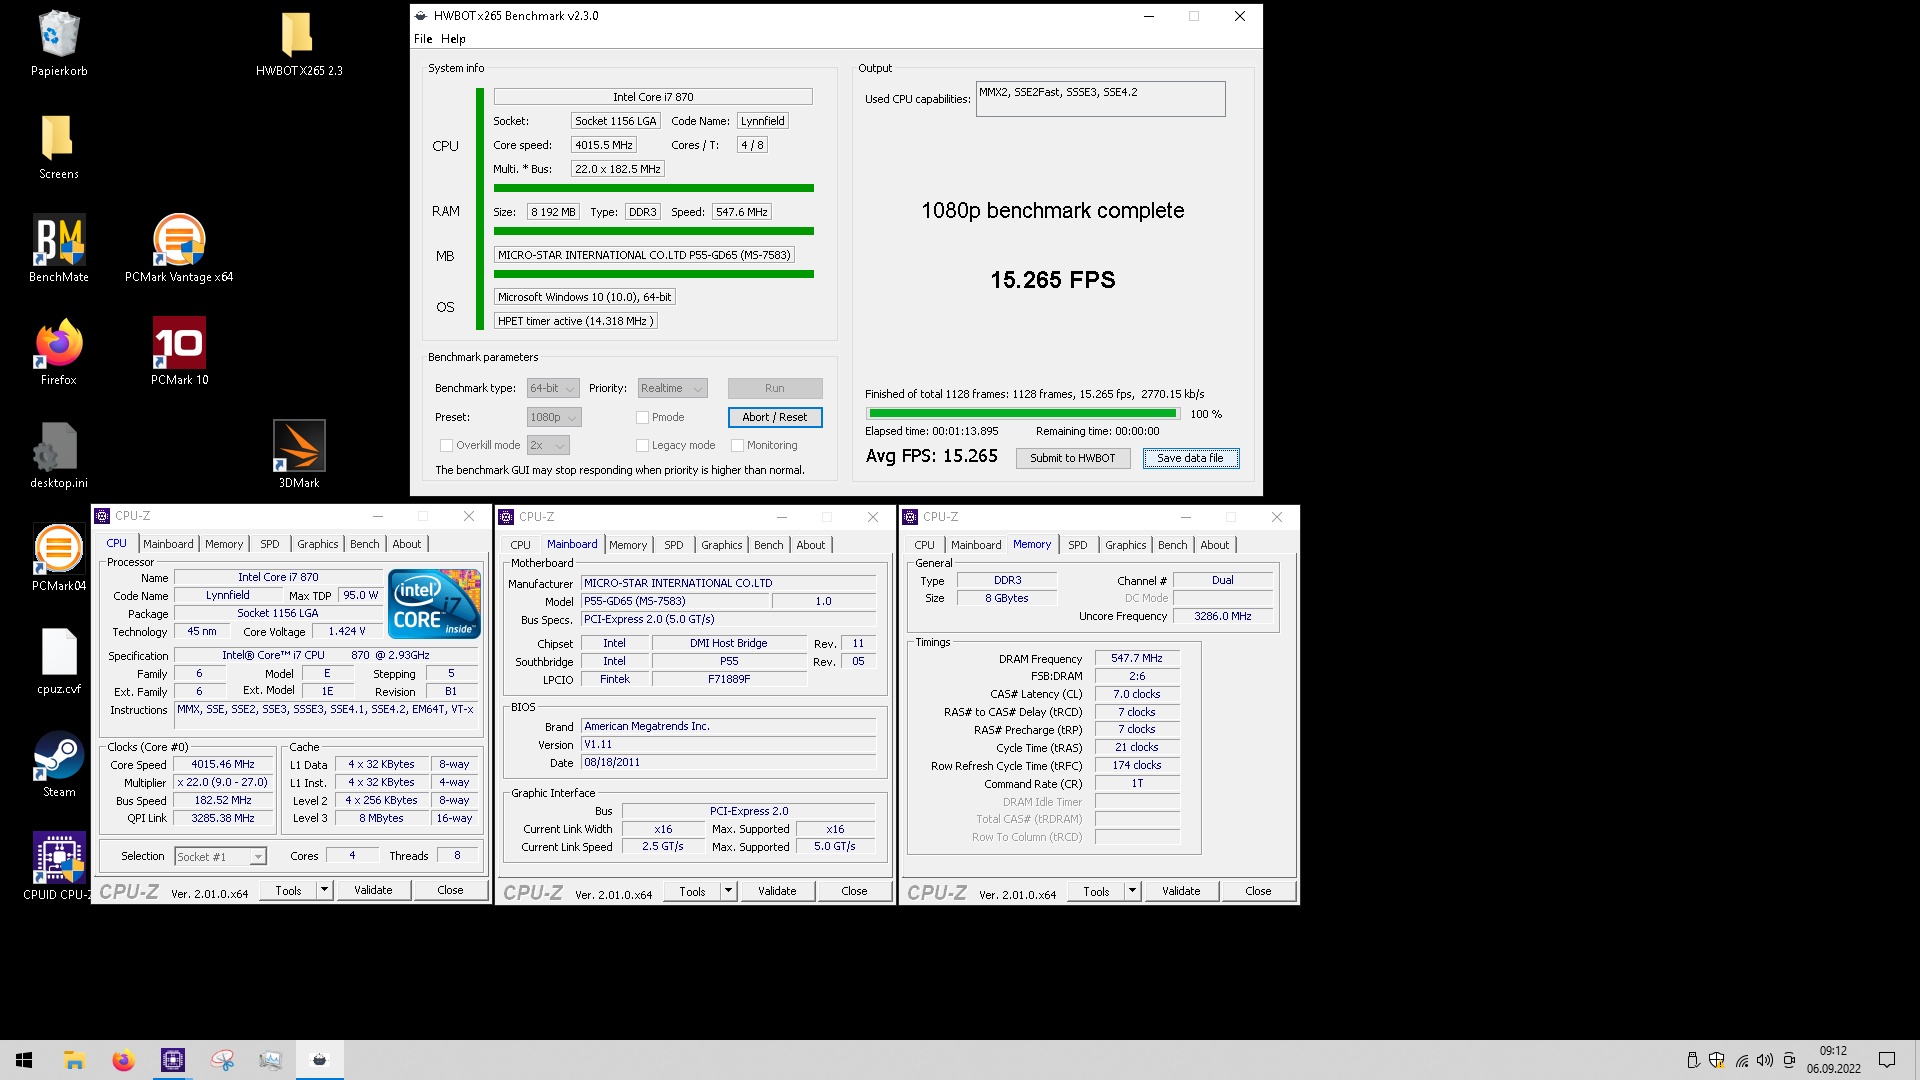The width and height of the screenshot is (1920, 1080).
Task: Open the Papierkorb recycle bin icon
Action: click(x=59, y=44)
